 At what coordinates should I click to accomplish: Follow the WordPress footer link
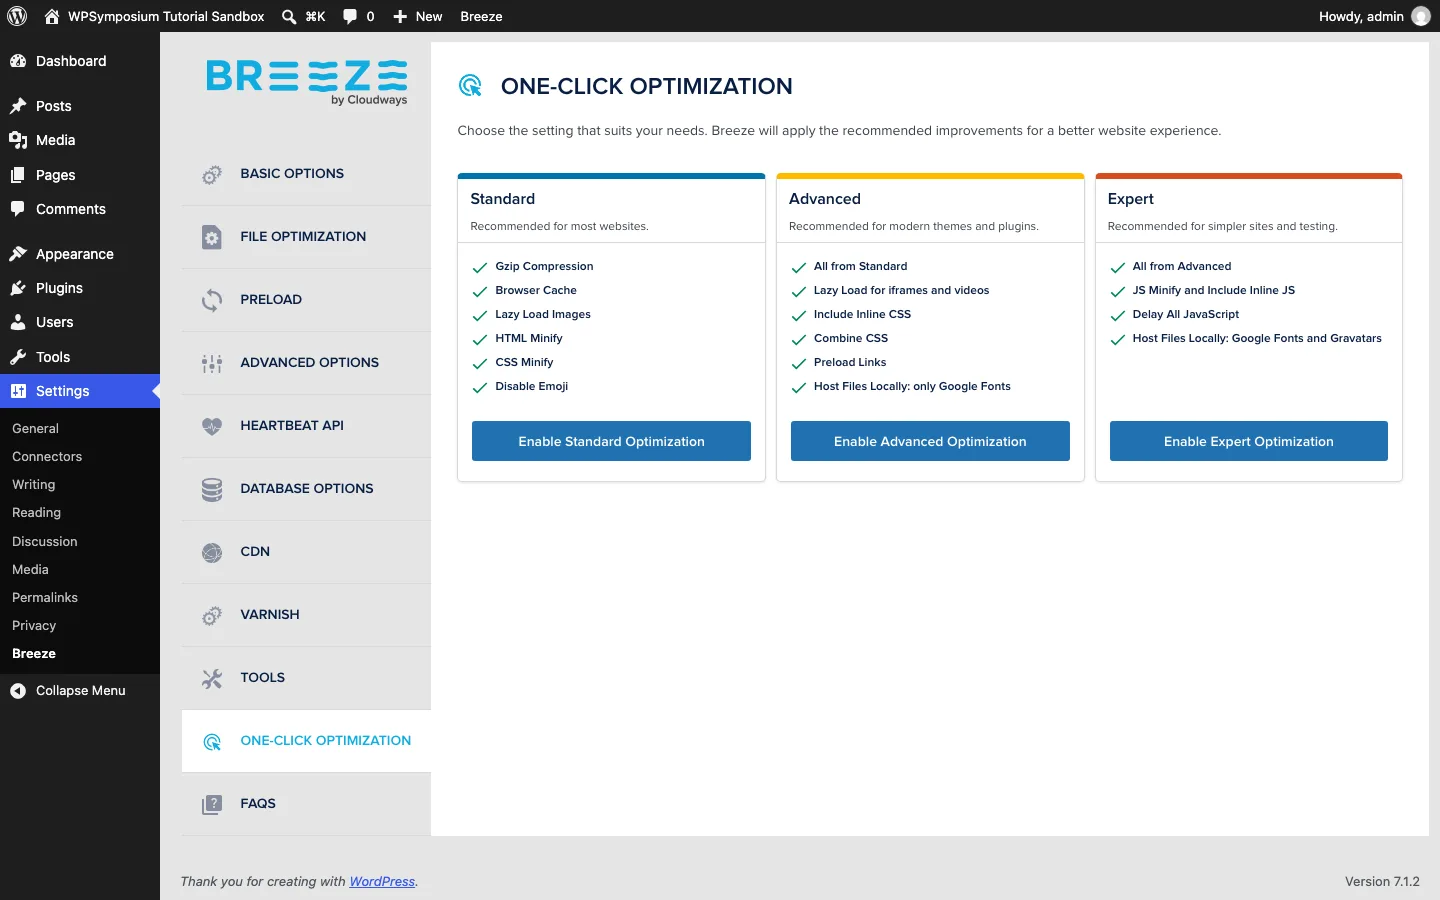tap(382, 882)
